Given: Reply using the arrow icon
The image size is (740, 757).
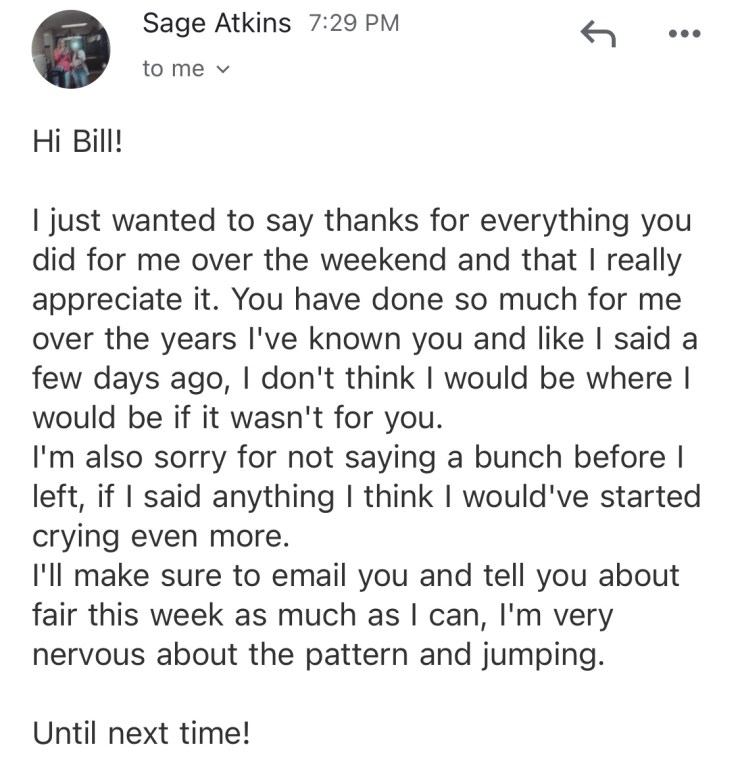Looking at the screenshot, I should coord(597,36).
